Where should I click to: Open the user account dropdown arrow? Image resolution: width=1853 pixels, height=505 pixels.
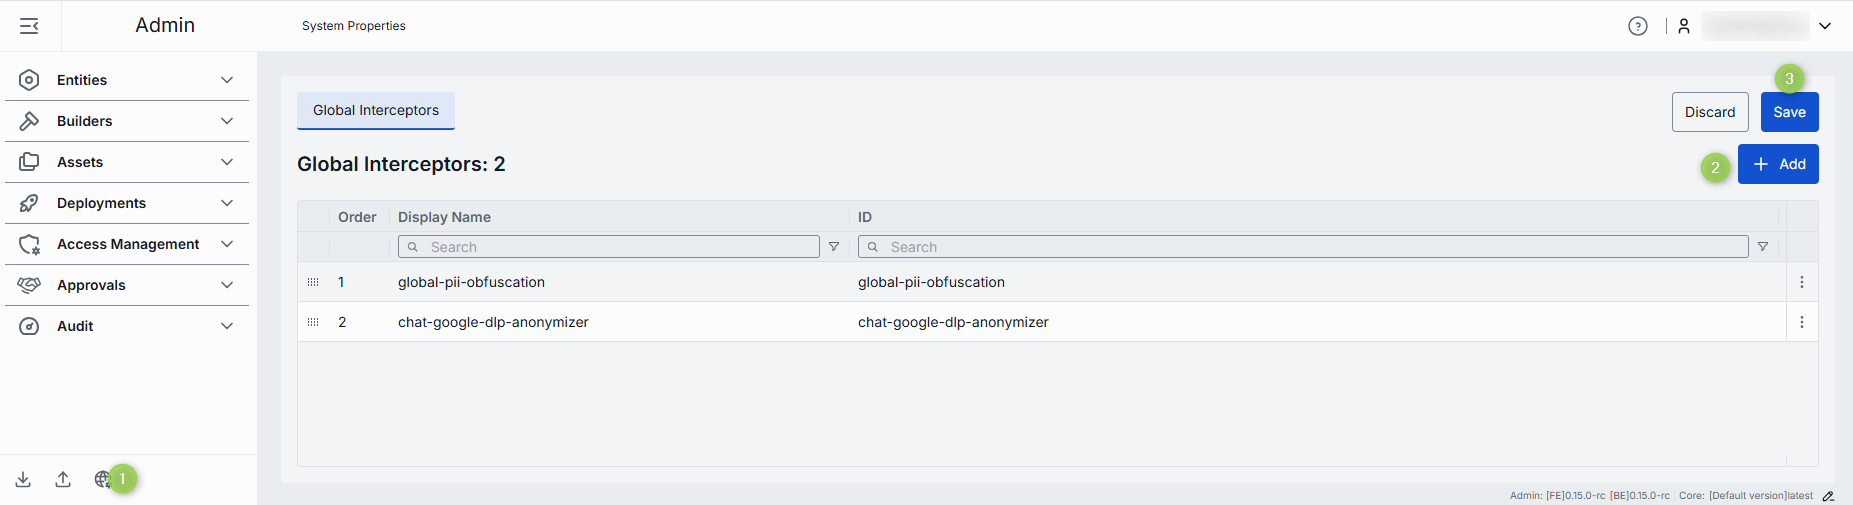[1825, 26]
